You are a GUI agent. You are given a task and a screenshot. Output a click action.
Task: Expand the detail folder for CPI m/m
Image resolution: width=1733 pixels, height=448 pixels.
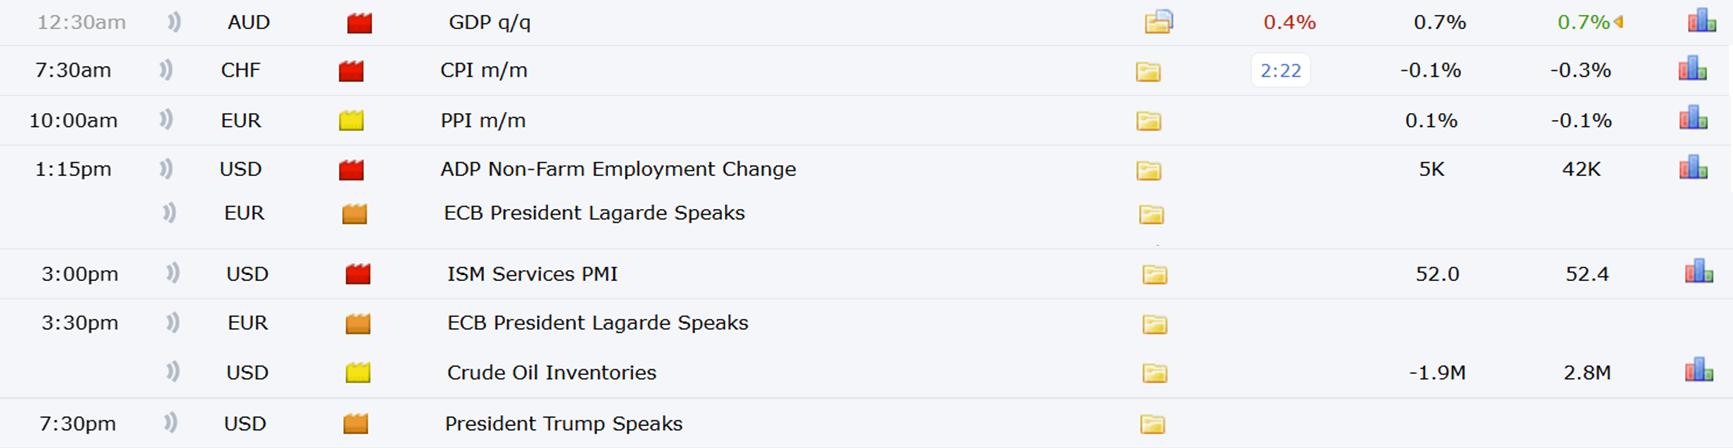1148,71
